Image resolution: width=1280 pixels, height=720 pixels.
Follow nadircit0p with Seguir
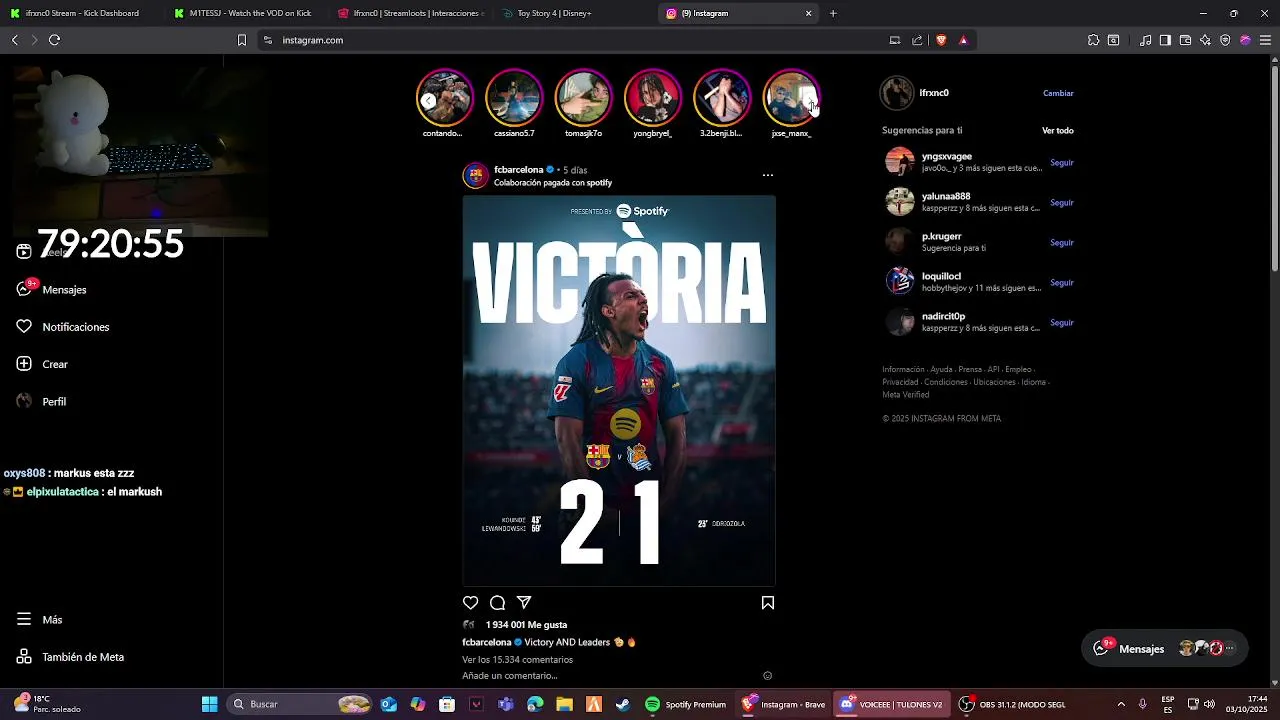point(1061,322)
